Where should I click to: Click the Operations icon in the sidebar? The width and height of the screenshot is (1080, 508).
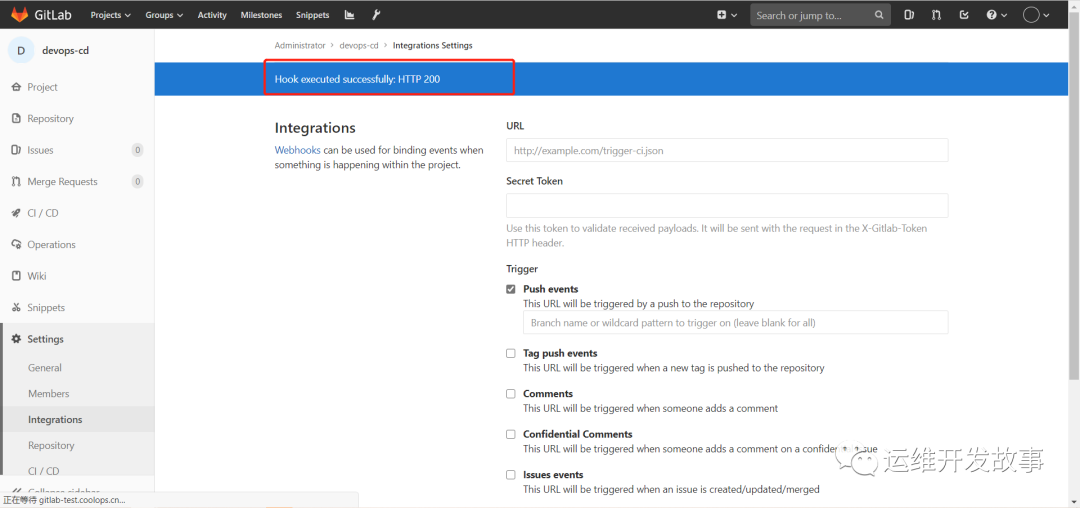[17, 244]
